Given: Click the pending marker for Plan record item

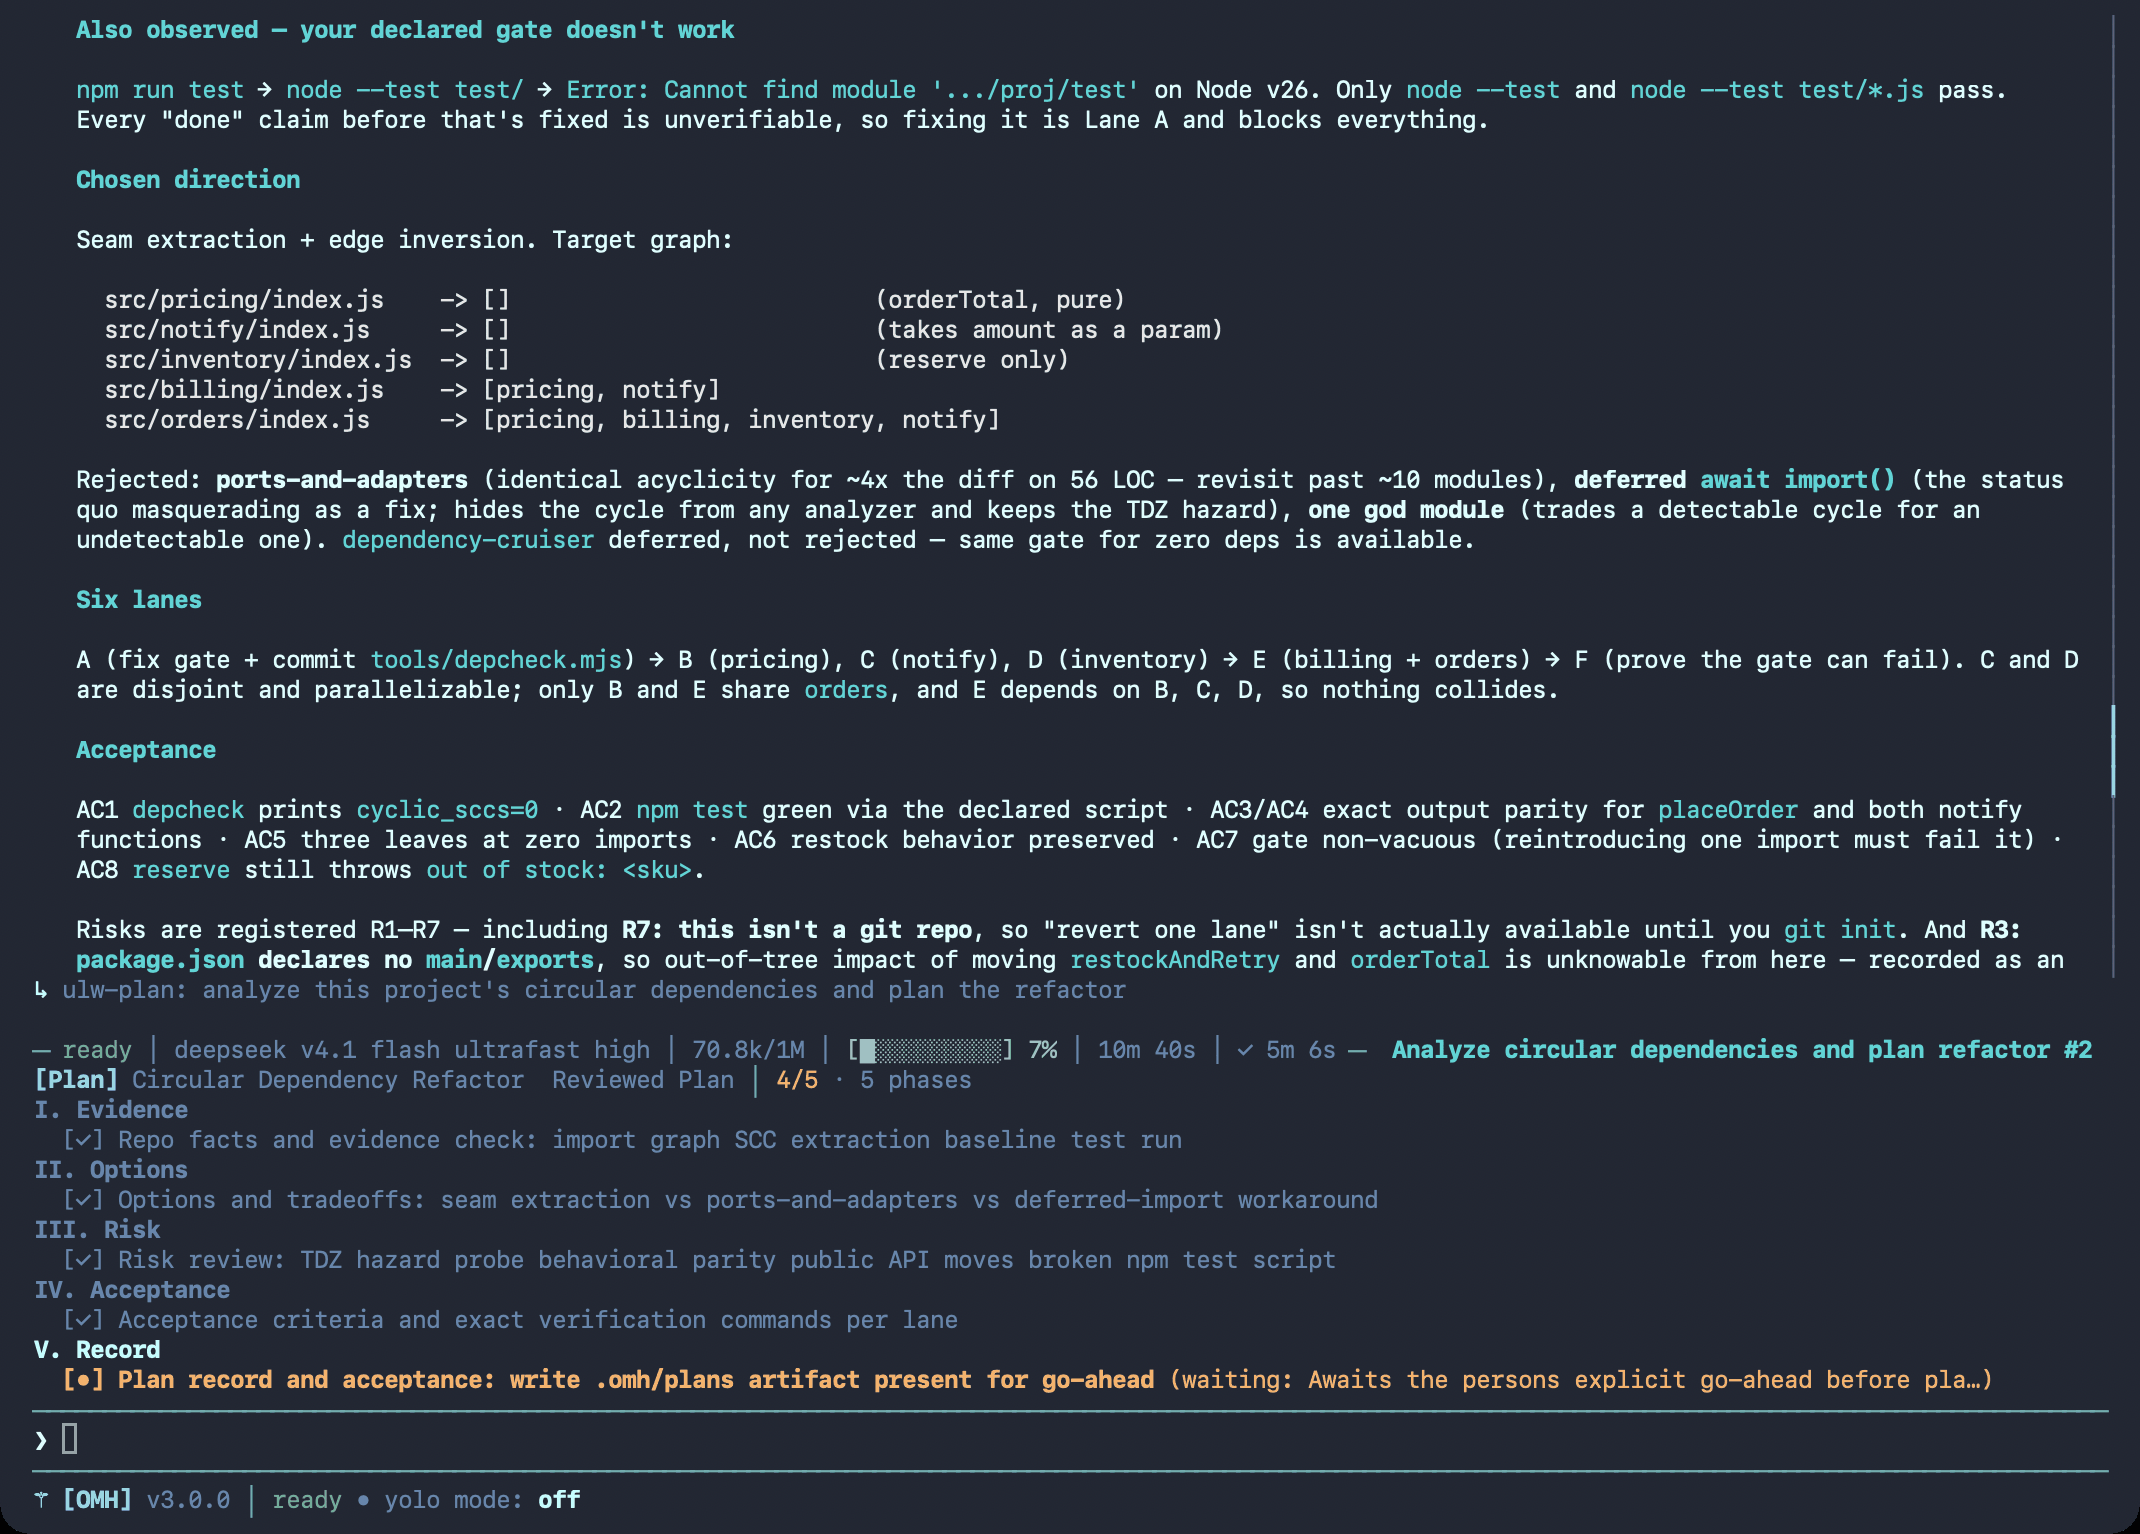Looking at the screenshot, I should click(x=83, y=1380).
